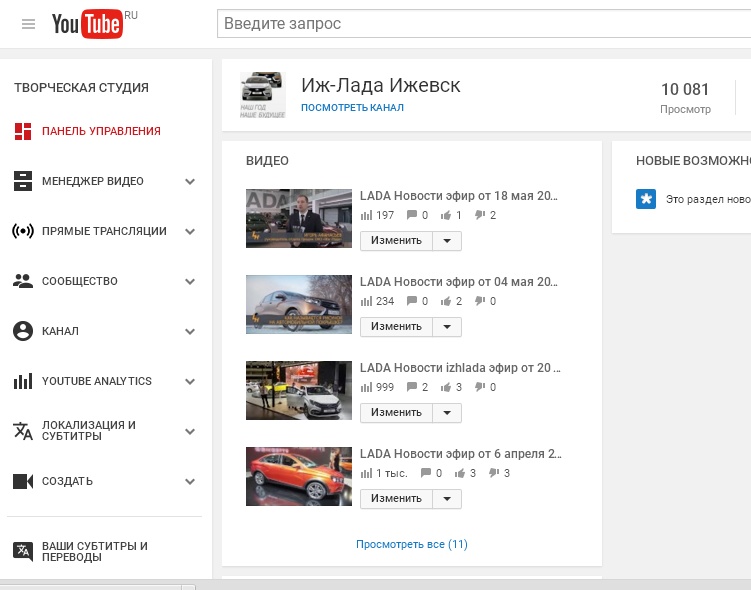Expand Менеджер видео section chevron
The width and height of the screenshot is (751, 590).
coord(190,182)
